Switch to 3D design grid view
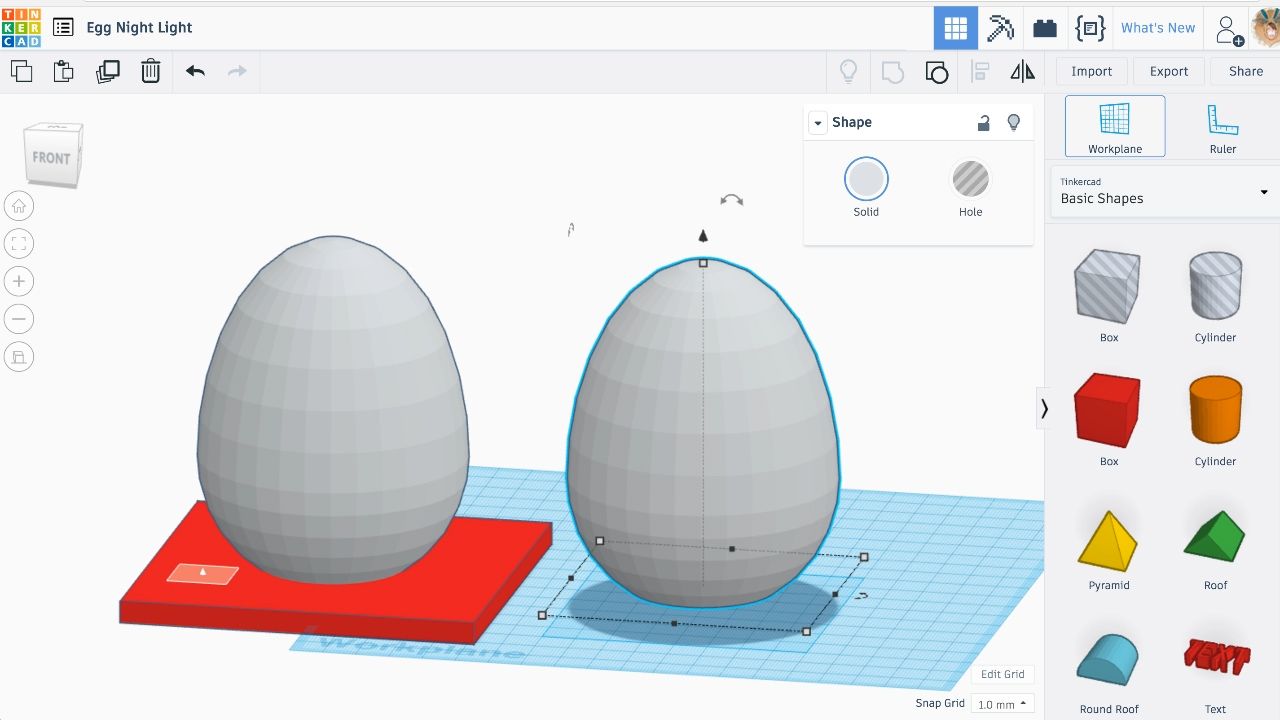The height and width of the screenshot is (720, 1280). coord(956,28)
